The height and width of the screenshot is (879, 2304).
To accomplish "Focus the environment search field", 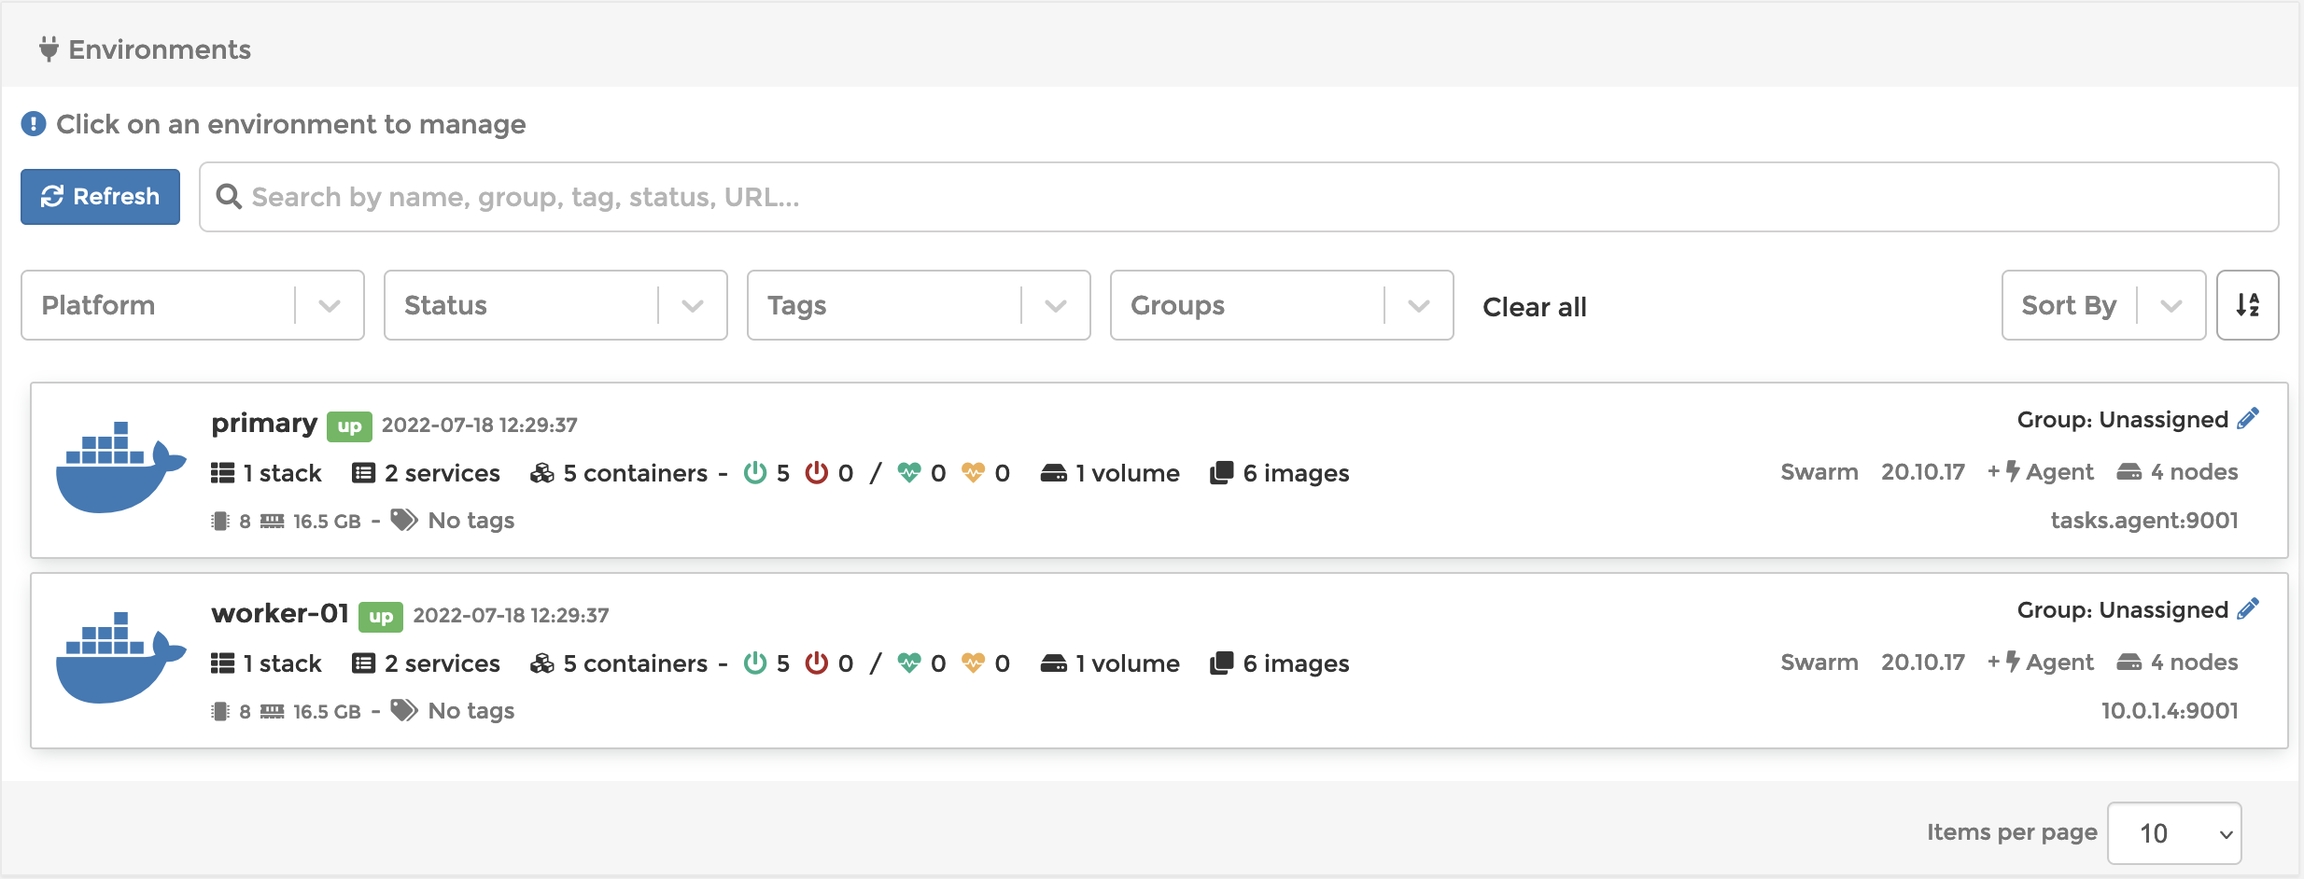I will click(1240, 197).
